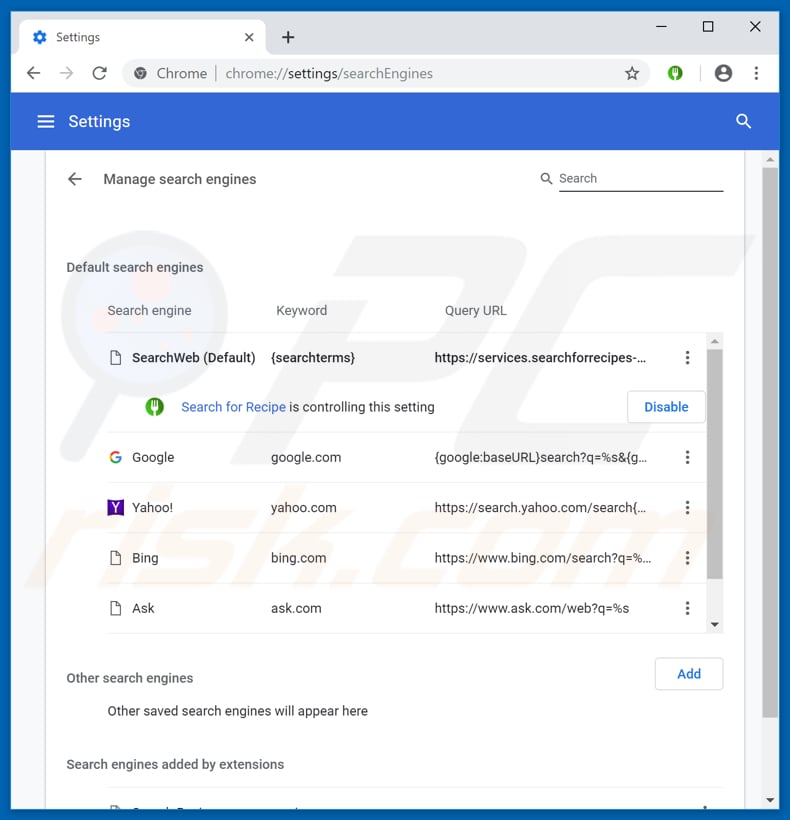This screenshot has height=820, width=790.
Task: Open the Chrome profile avatar menu
Action: click(x=723, y=73)
